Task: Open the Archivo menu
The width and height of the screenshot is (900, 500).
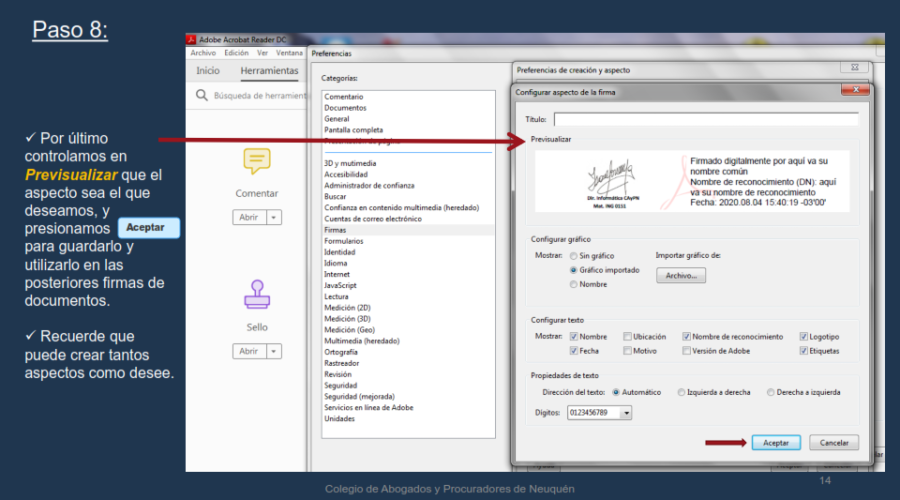Action: [203, 53]
